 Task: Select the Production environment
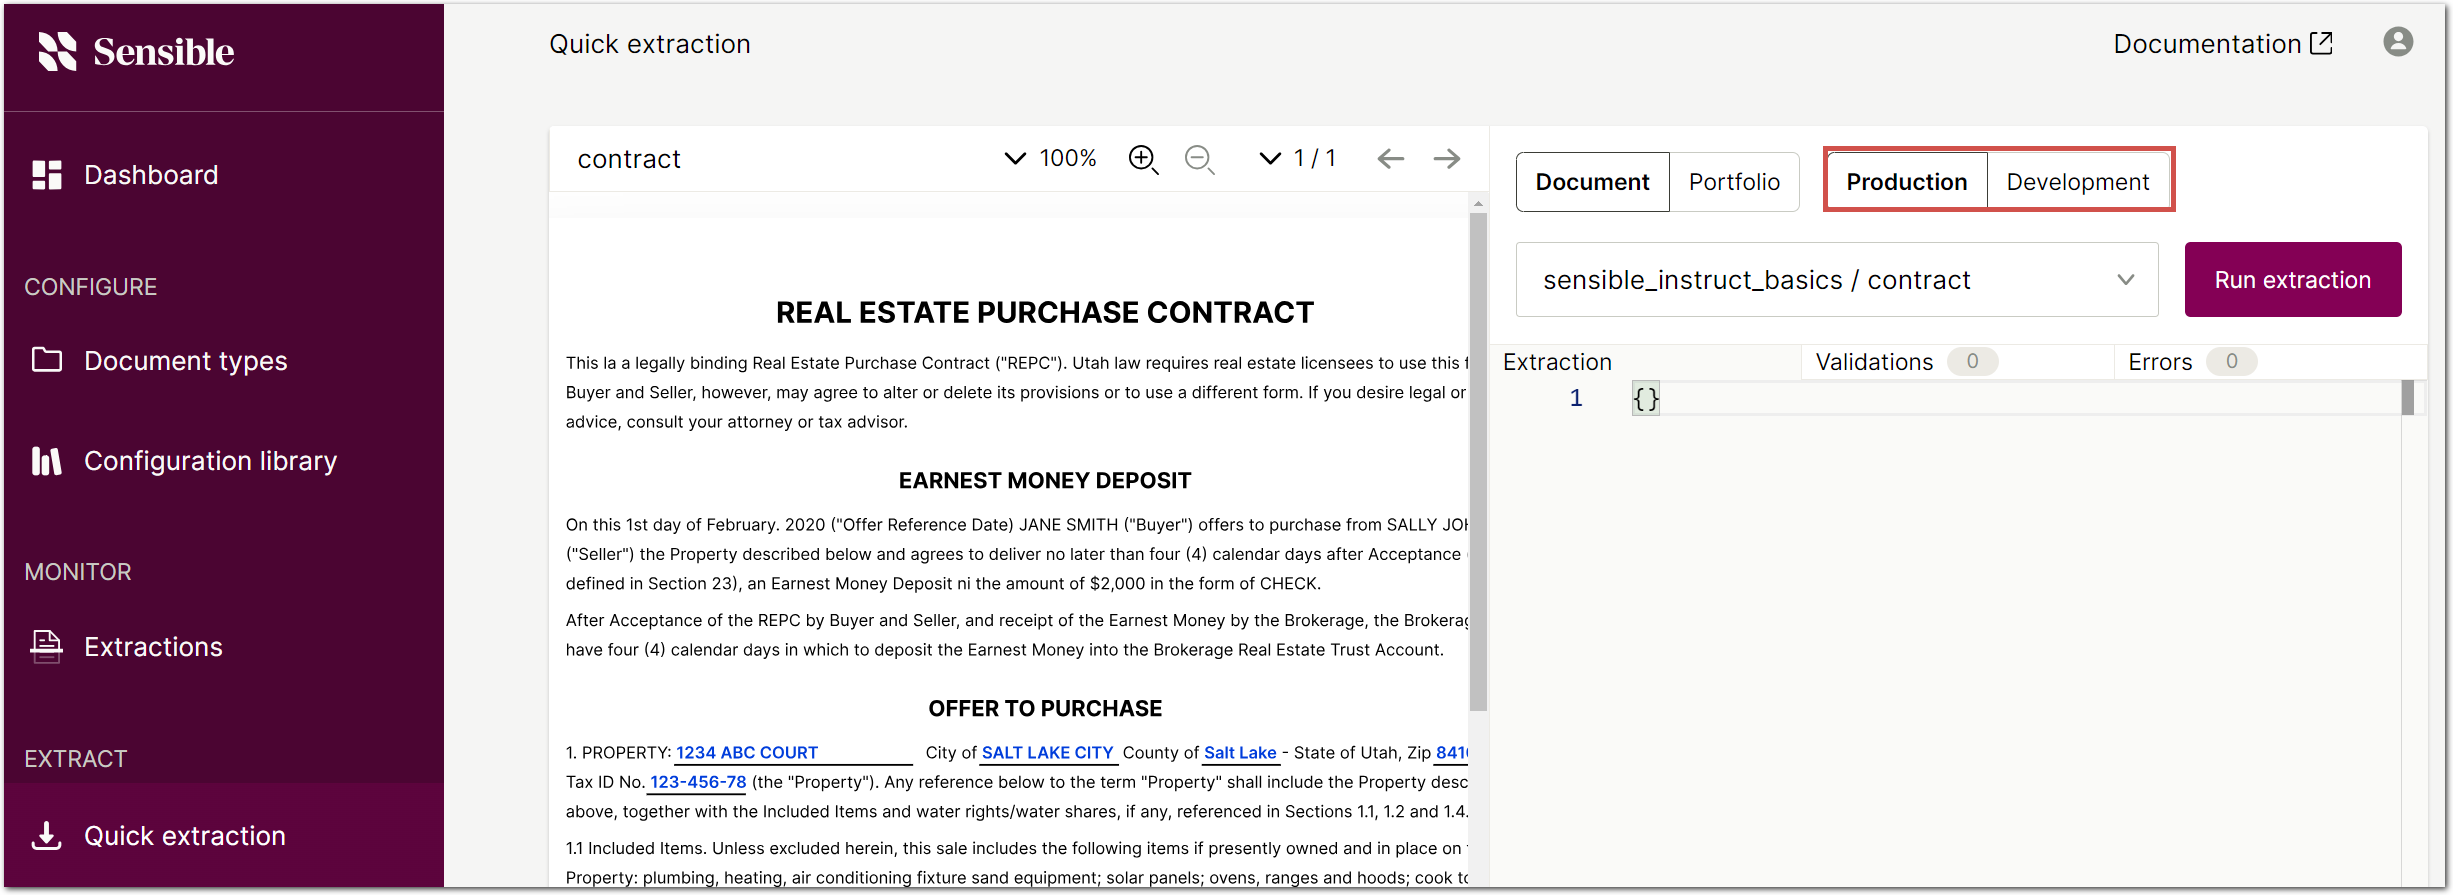click(x=1906, y=182)
